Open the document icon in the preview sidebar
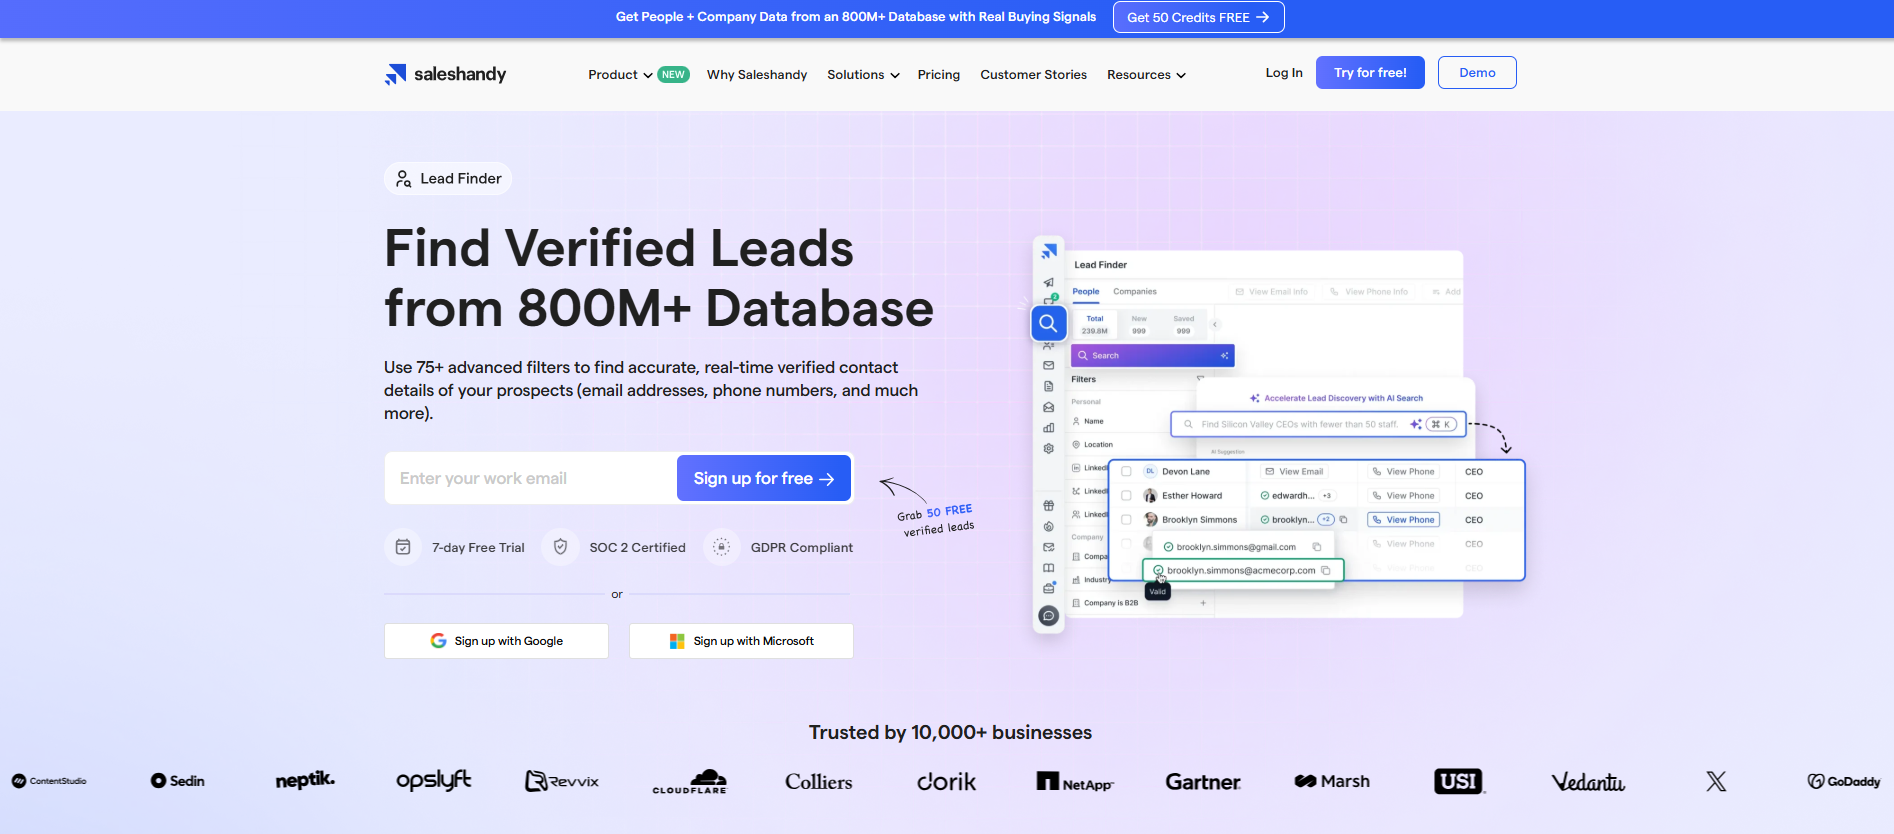Viewport: 1894px width, 834px height. tap(1048, 386)
